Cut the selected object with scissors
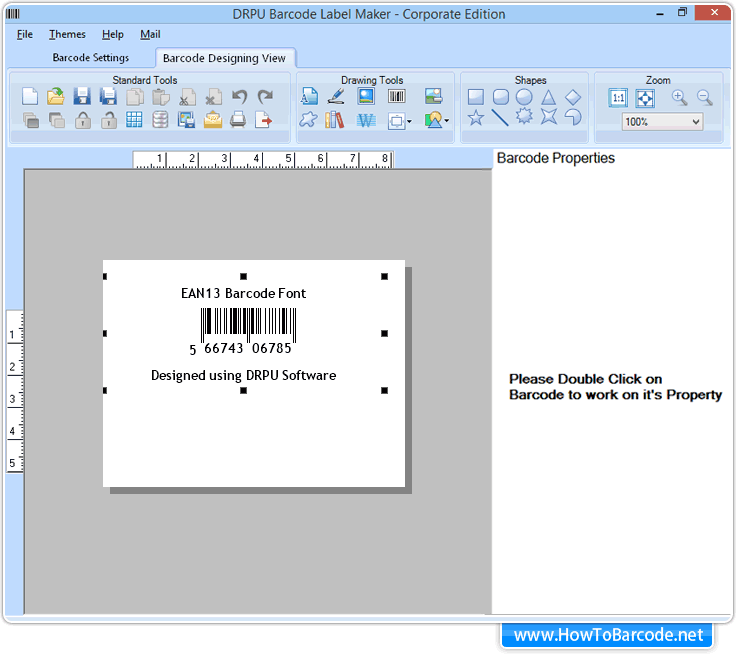The width and height of the screenshot is (736, 655). 187,97
